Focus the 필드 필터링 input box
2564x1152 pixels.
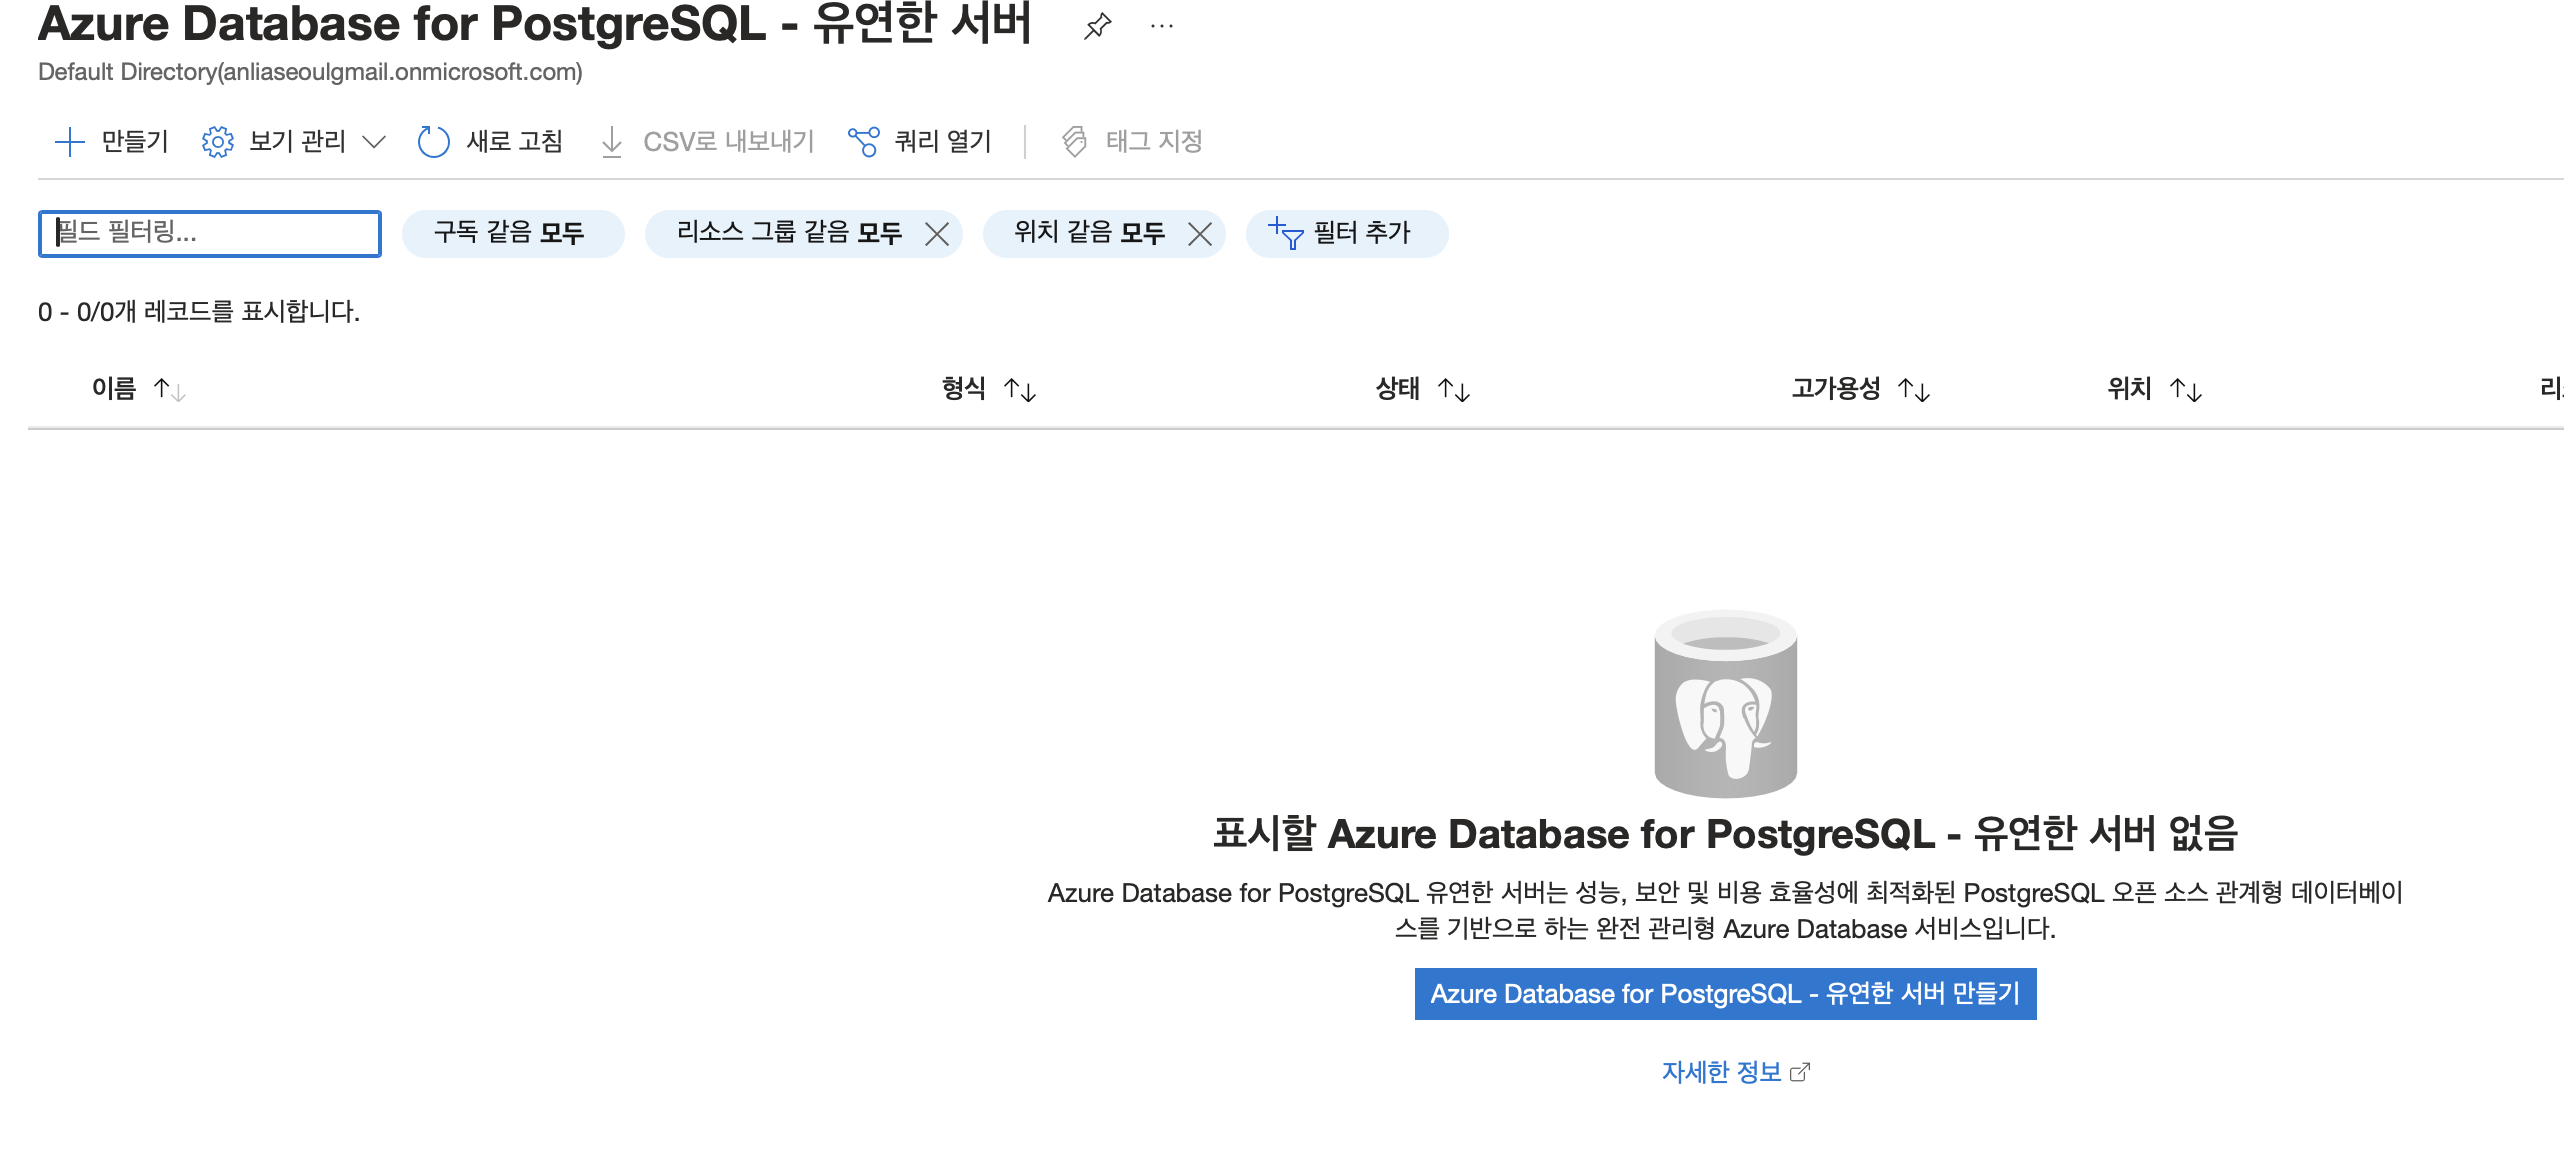[210, 234]
